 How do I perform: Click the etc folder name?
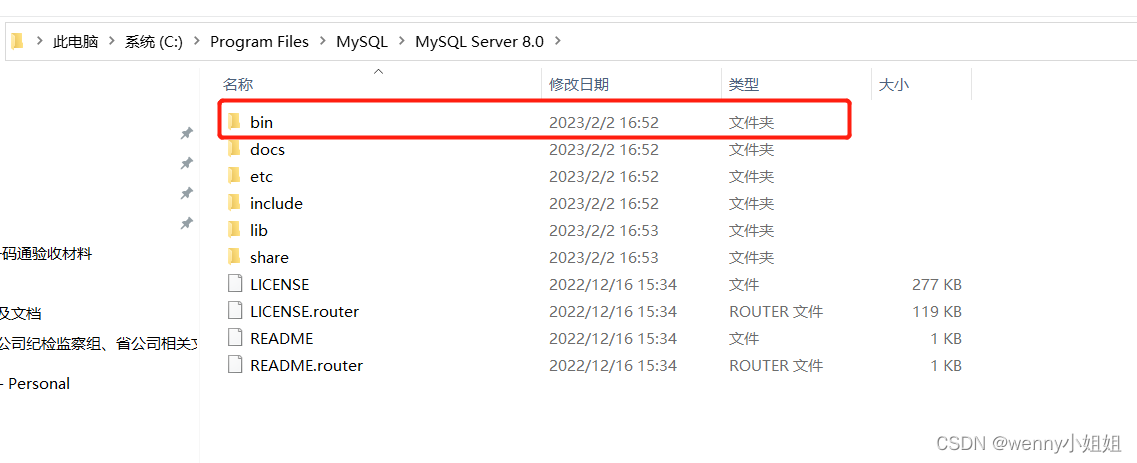click(261, 177)
